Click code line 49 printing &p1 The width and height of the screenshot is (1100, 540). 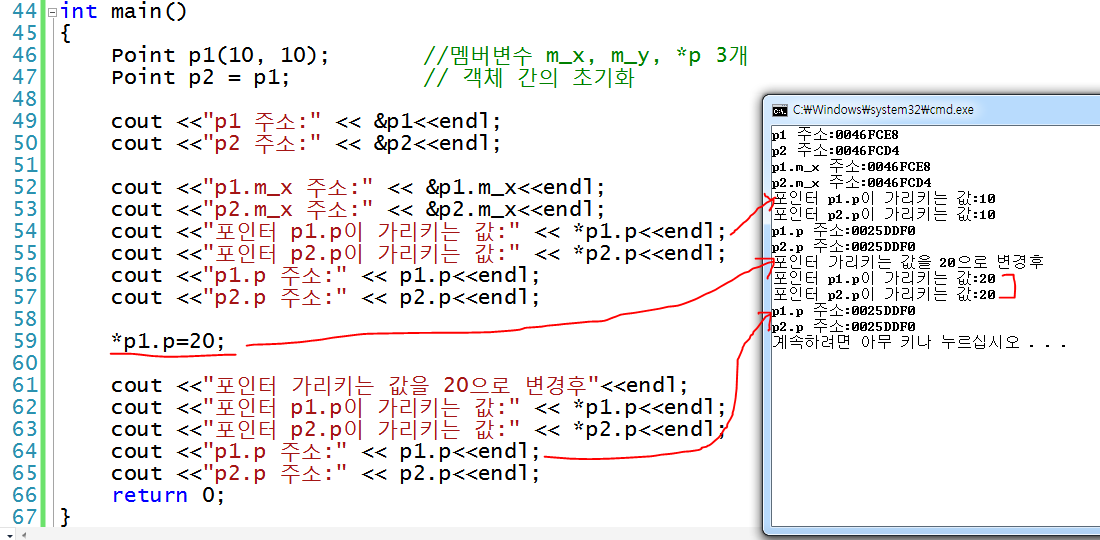click(307, 122)
